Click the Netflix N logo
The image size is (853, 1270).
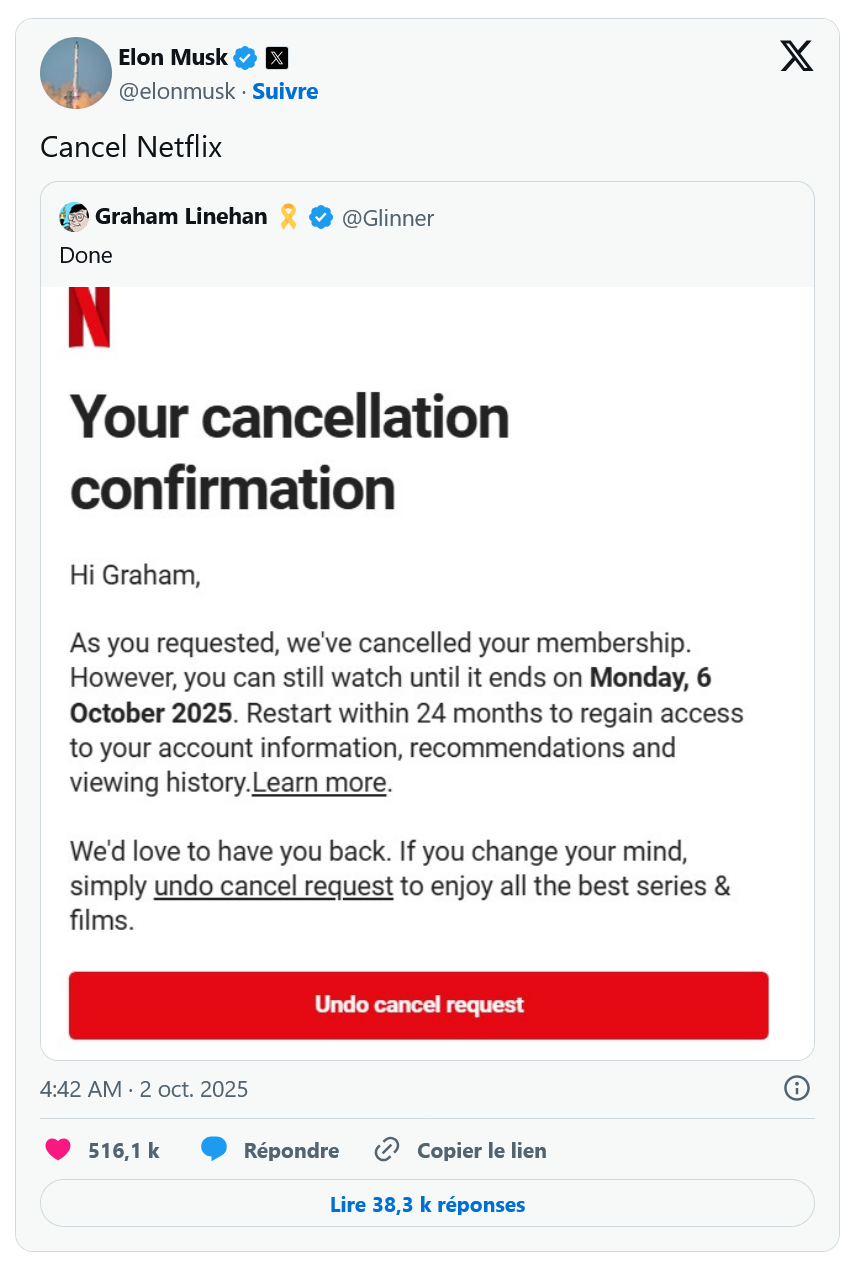coord(89,317)
